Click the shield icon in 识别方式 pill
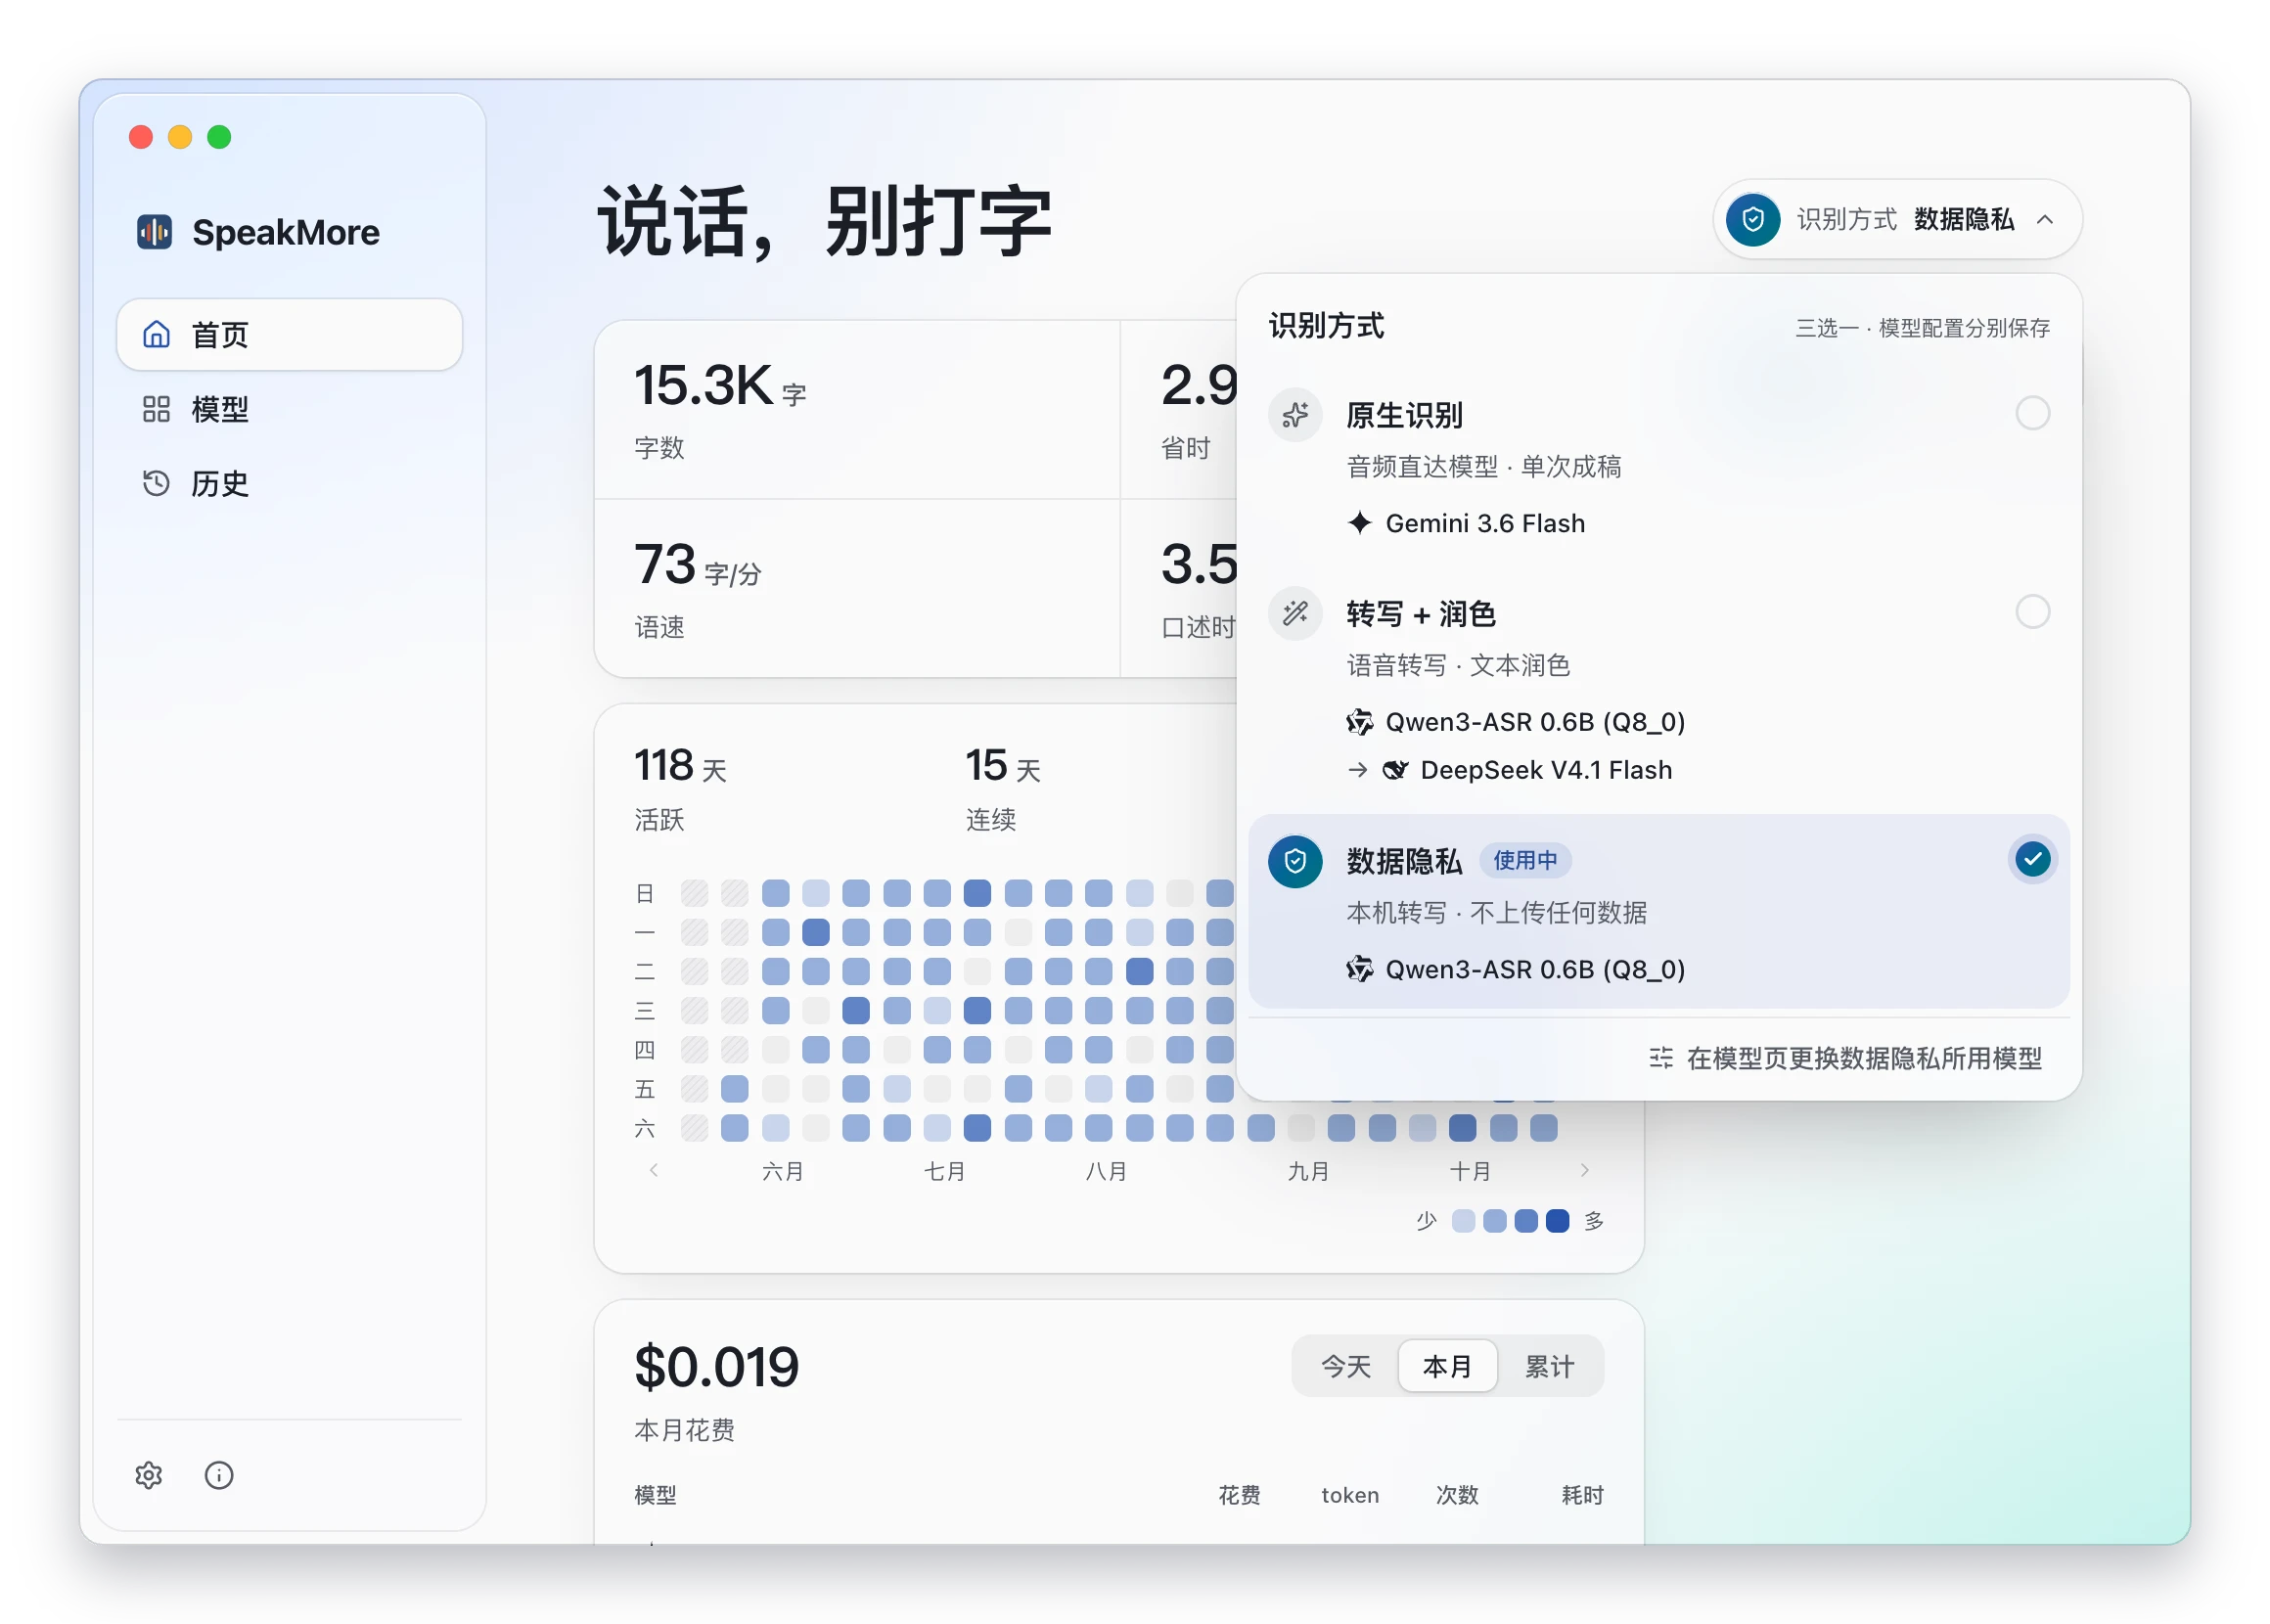Image resolution: width=2270 pixels, height=1624 pixels. pyautogui.click(x=1753, y=219)
